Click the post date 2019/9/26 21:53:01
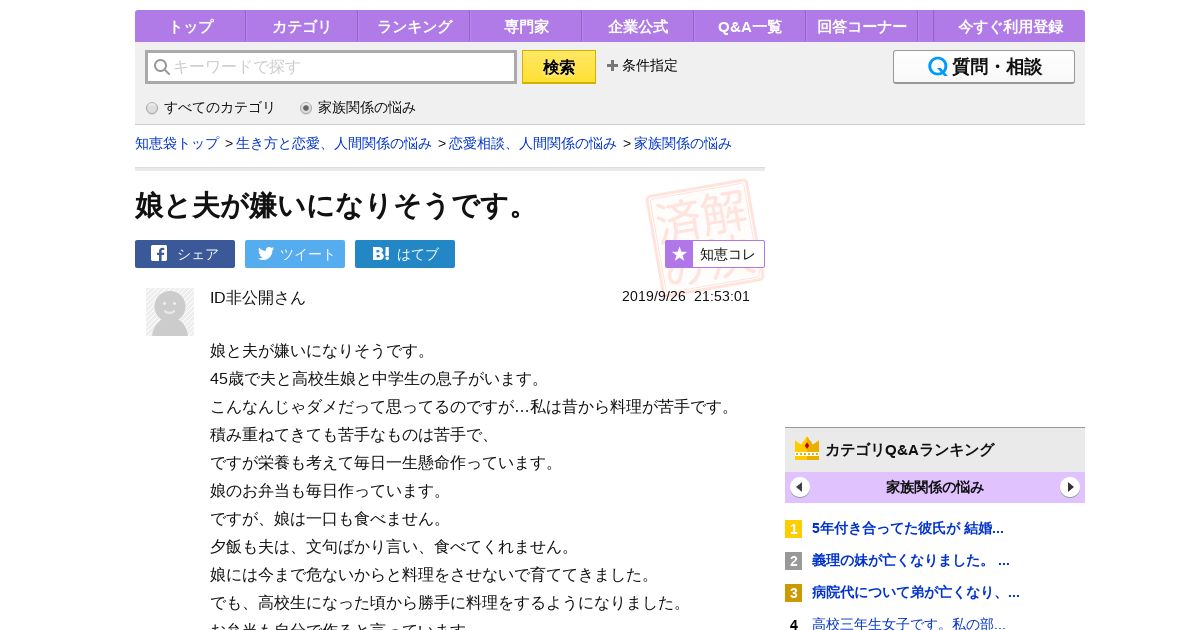Screen dimensions: 1200x630 click(686, 296)
